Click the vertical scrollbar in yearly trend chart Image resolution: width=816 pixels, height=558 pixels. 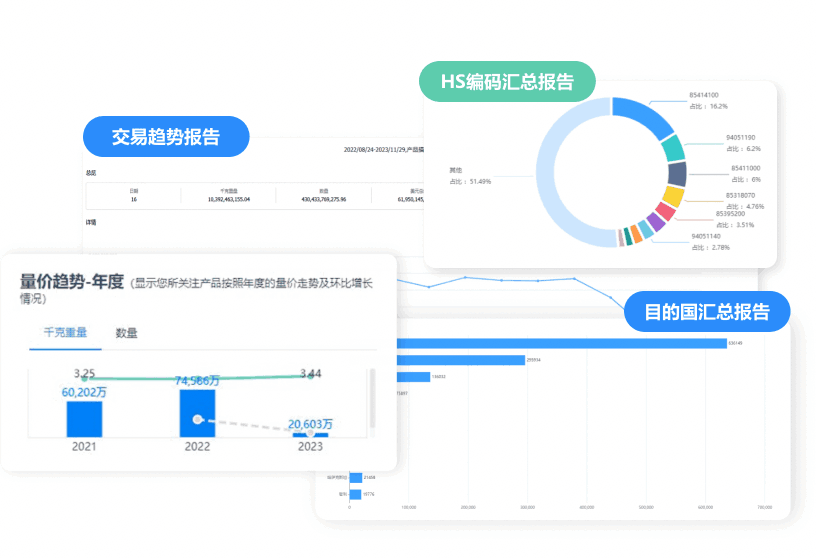tap(374, 400)
